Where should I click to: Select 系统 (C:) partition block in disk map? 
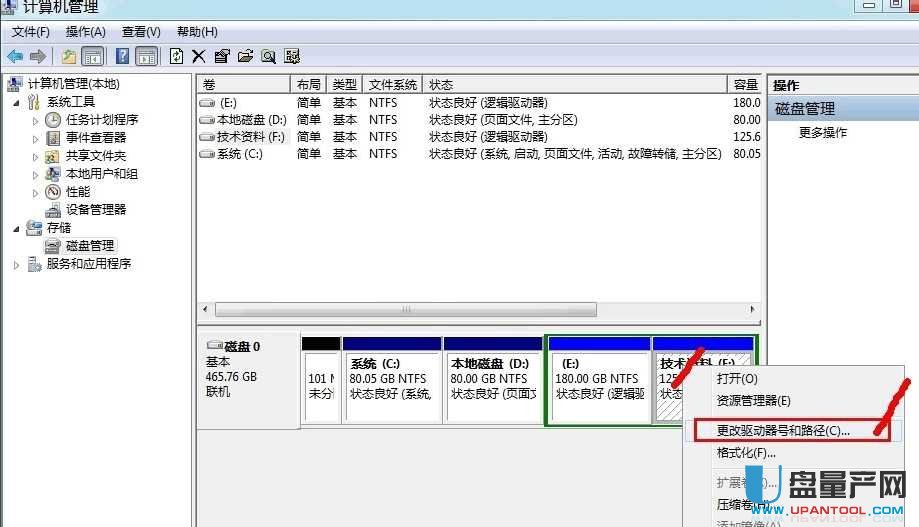pyautogui.click(x=391, y=380)
